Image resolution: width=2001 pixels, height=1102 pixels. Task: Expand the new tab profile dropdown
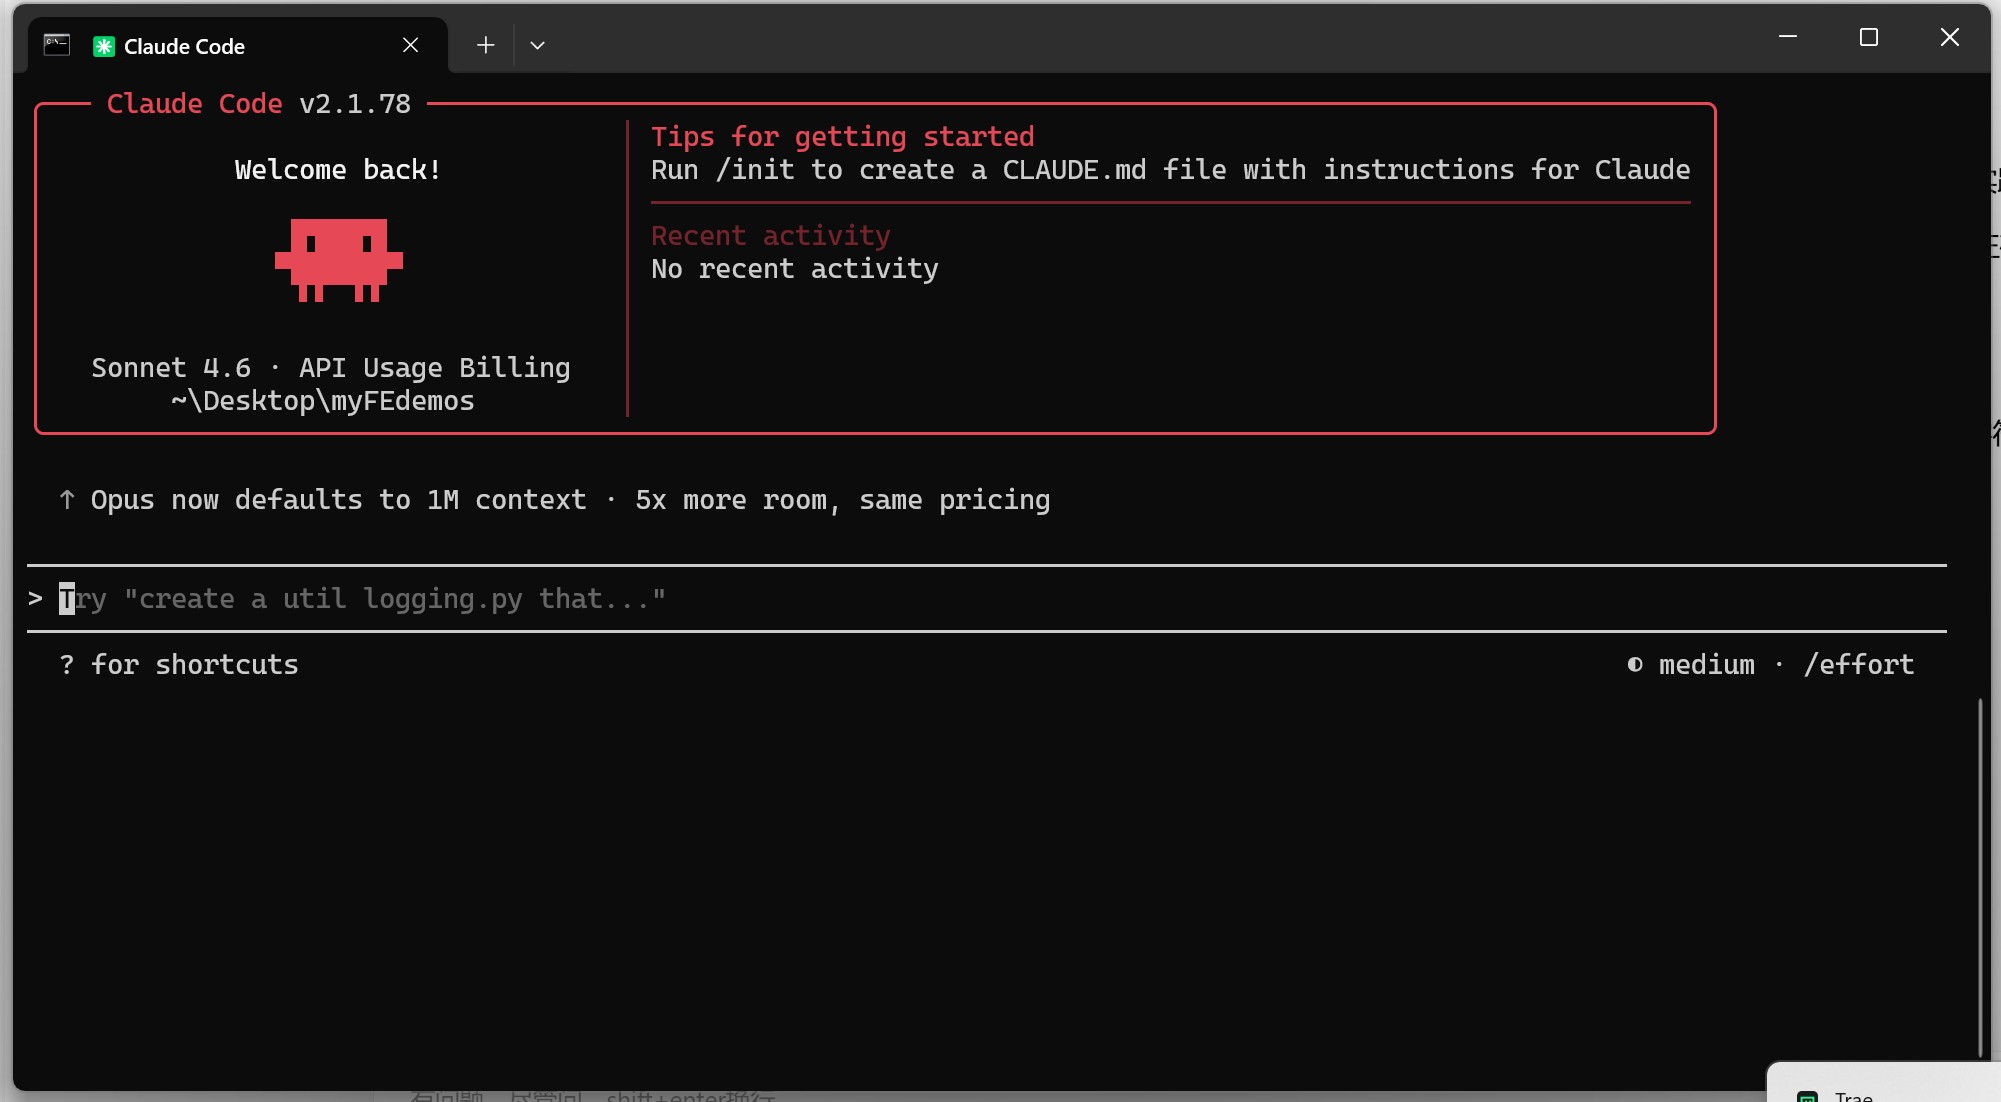(537, 45)
